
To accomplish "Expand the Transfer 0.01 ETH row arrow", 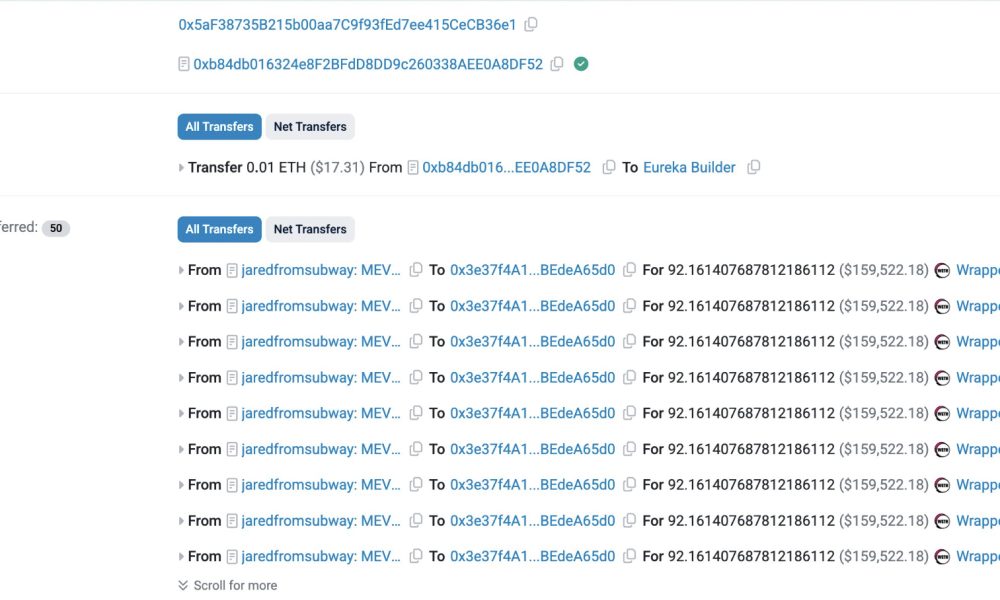I will click(x=181, y=168).
